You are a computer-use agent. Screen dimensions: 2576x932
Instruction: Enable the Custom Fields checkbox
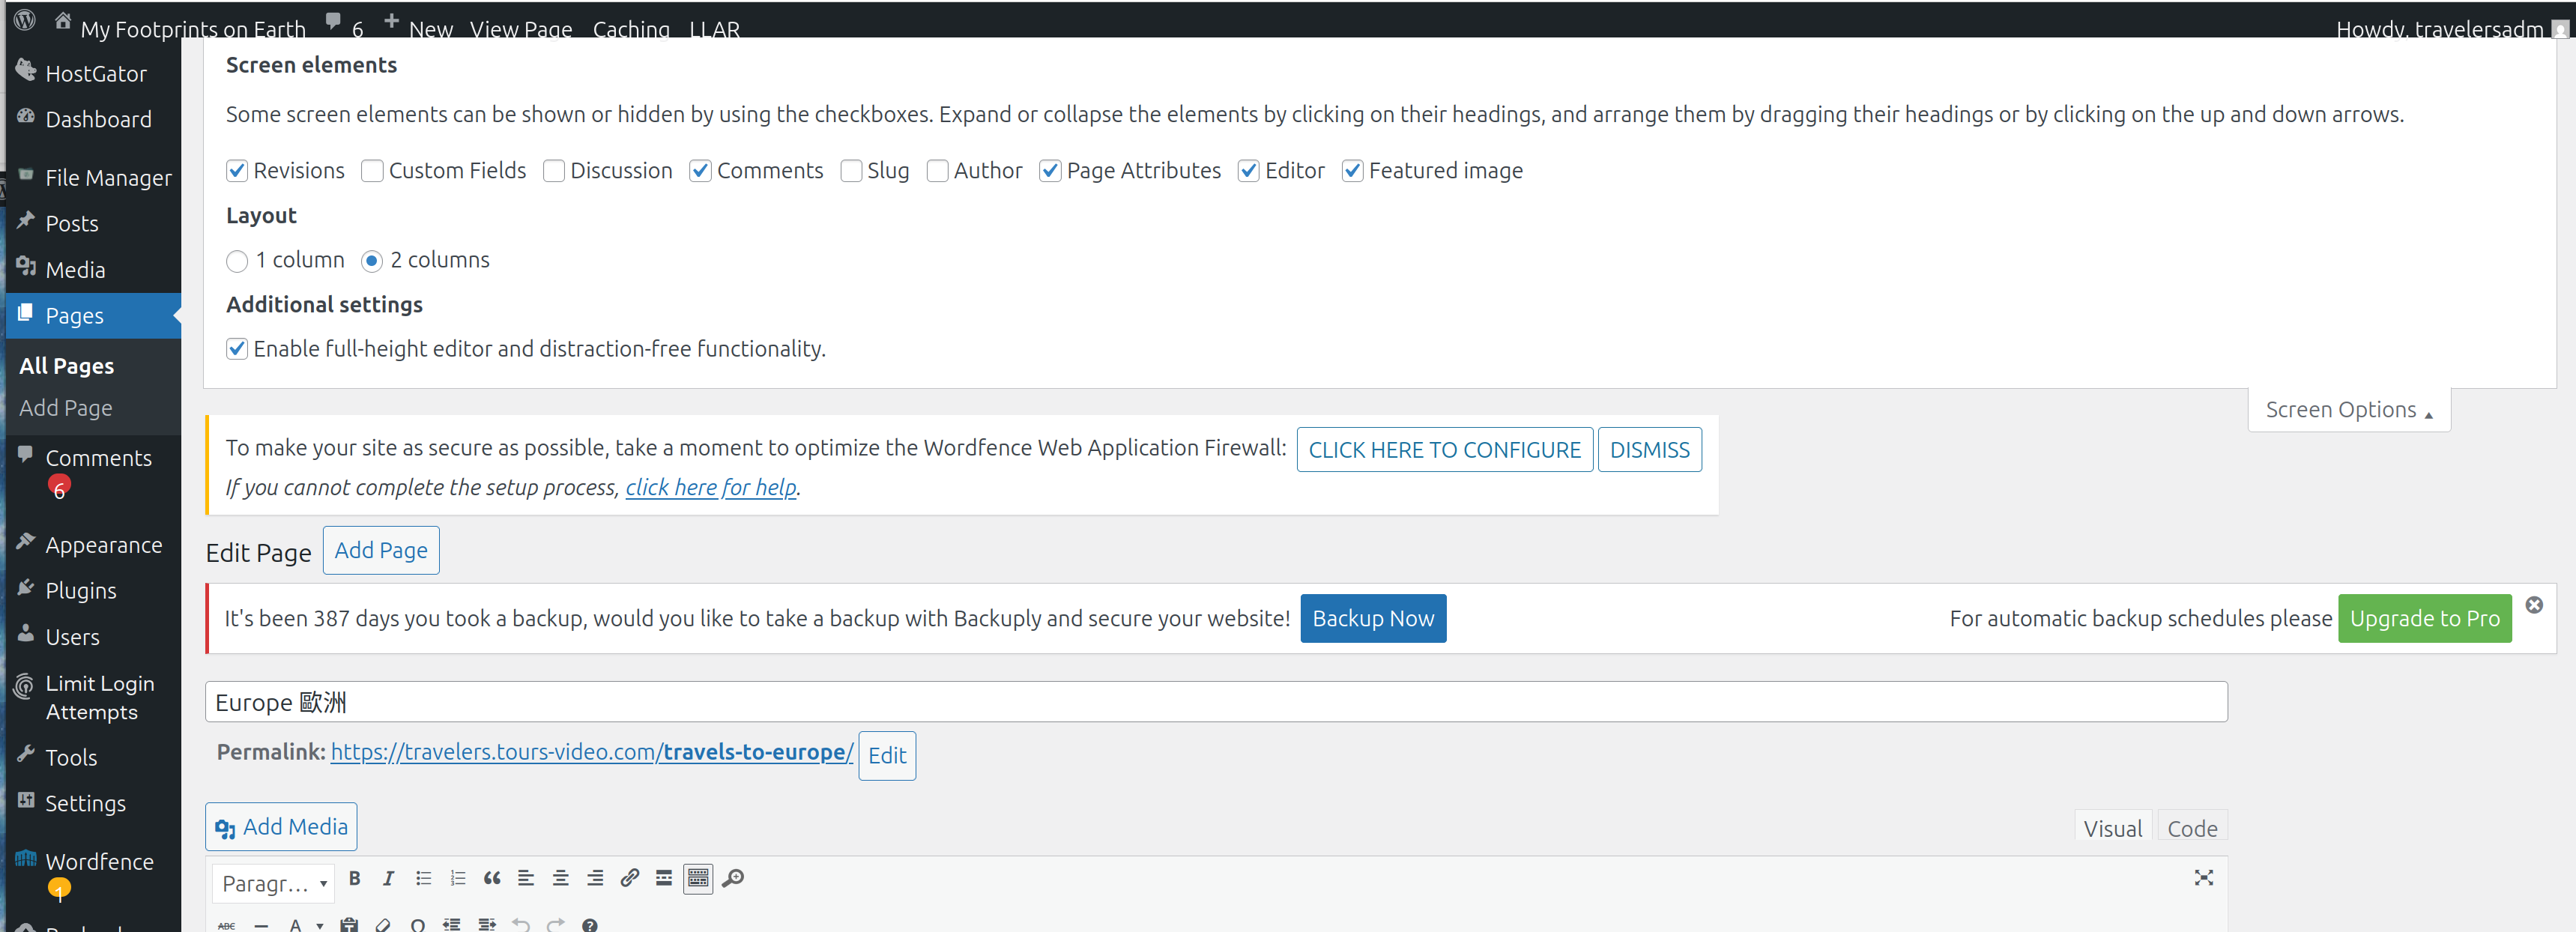[372, 171]
